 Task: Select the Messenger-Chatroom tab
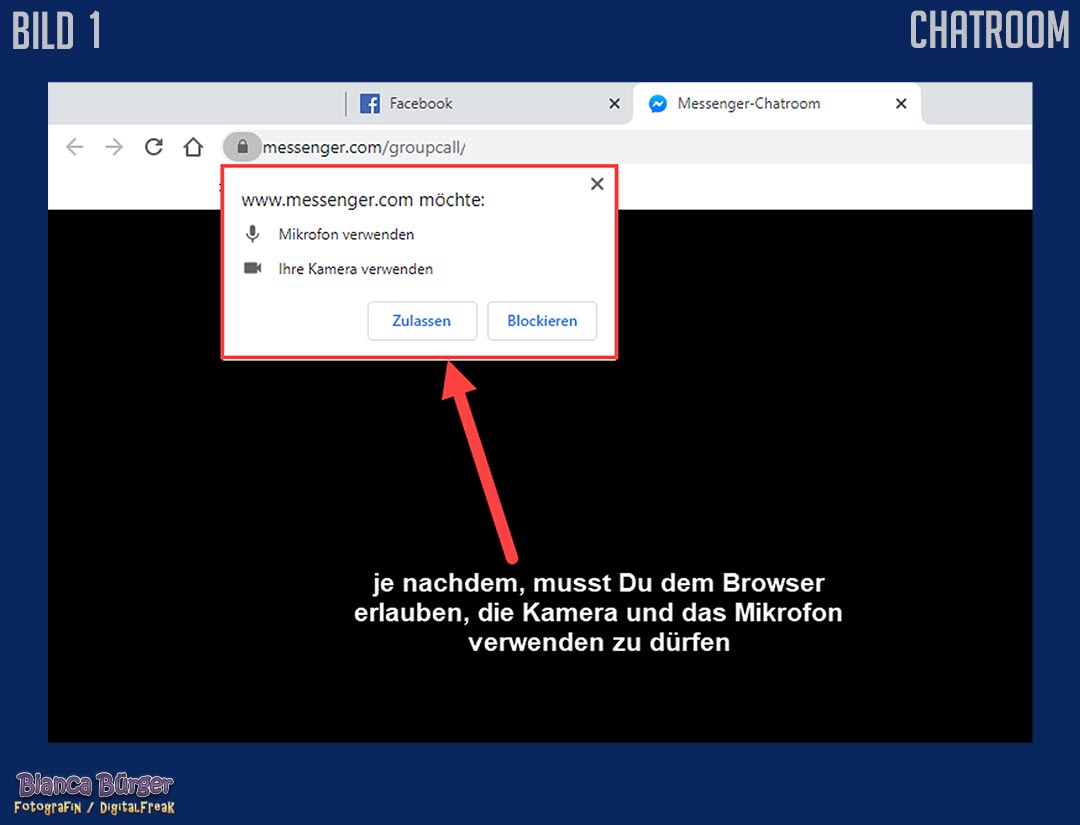pyautogui.click(x=776, y=103)
